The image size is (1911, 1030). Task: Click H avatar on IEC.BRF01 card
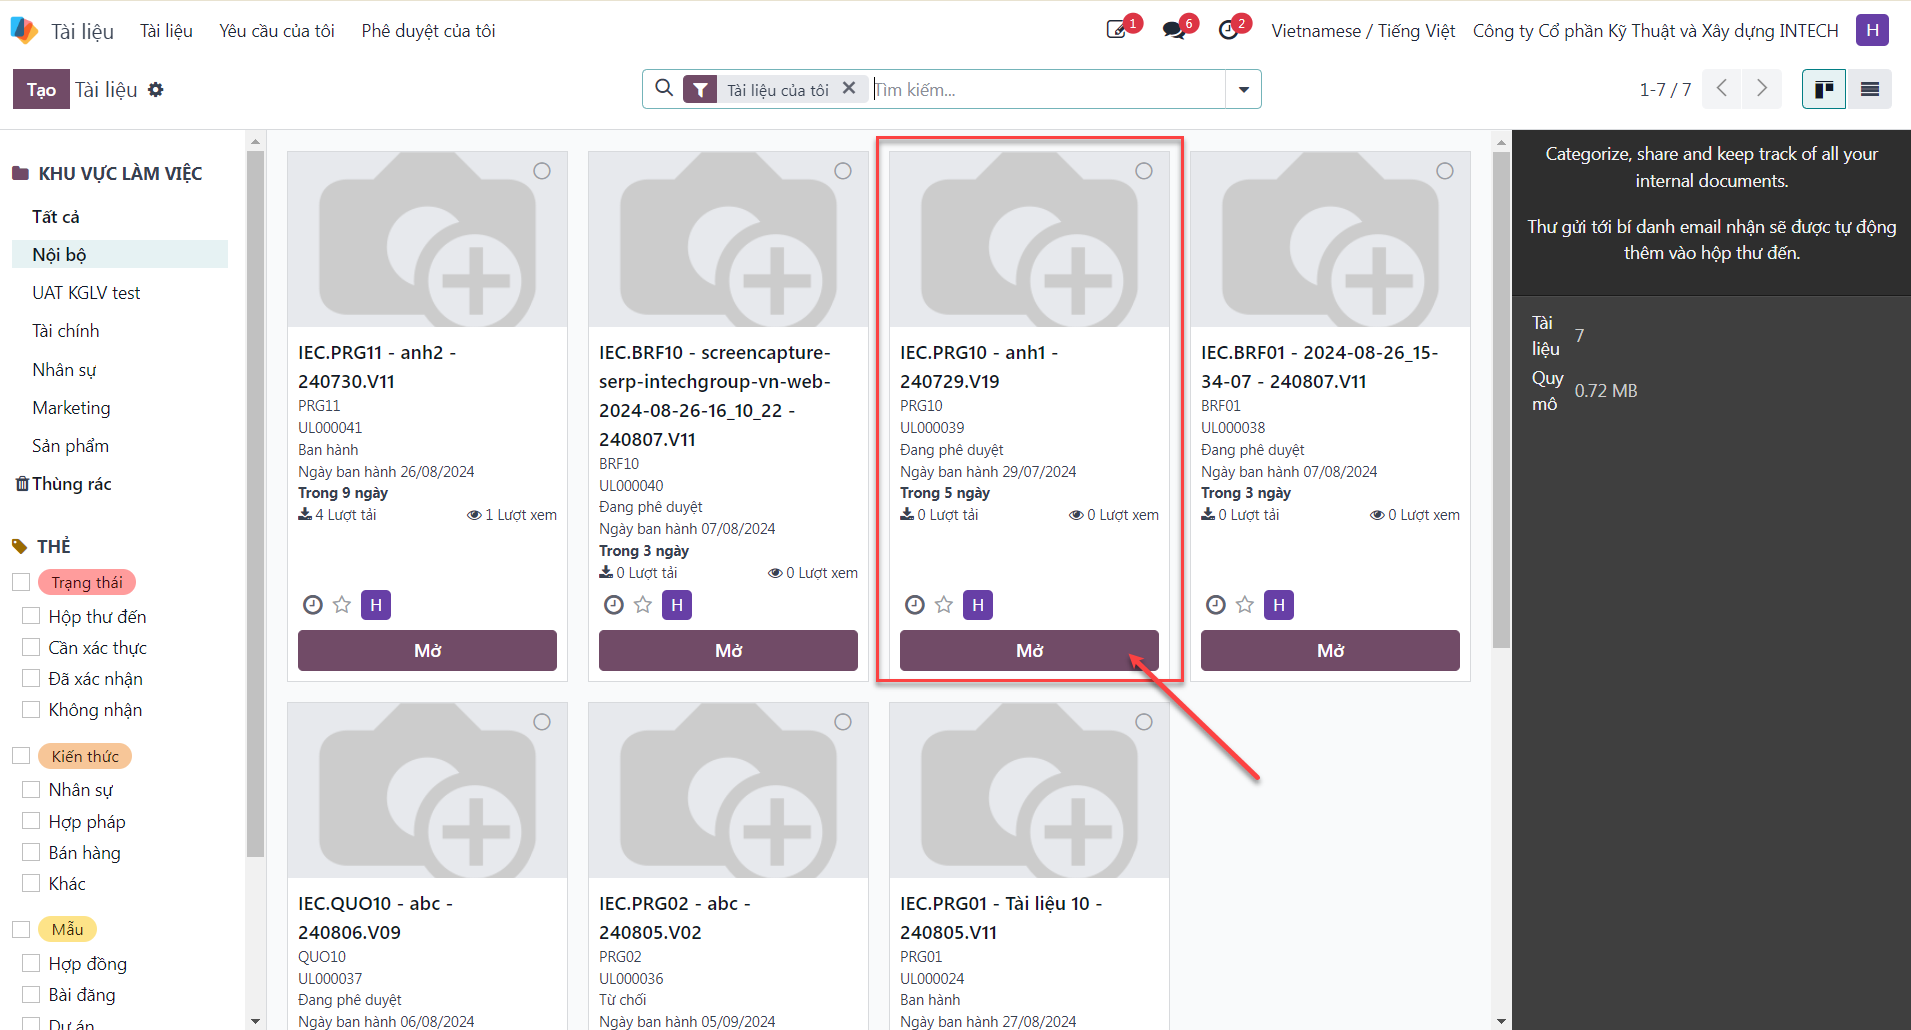(1279, 605)
